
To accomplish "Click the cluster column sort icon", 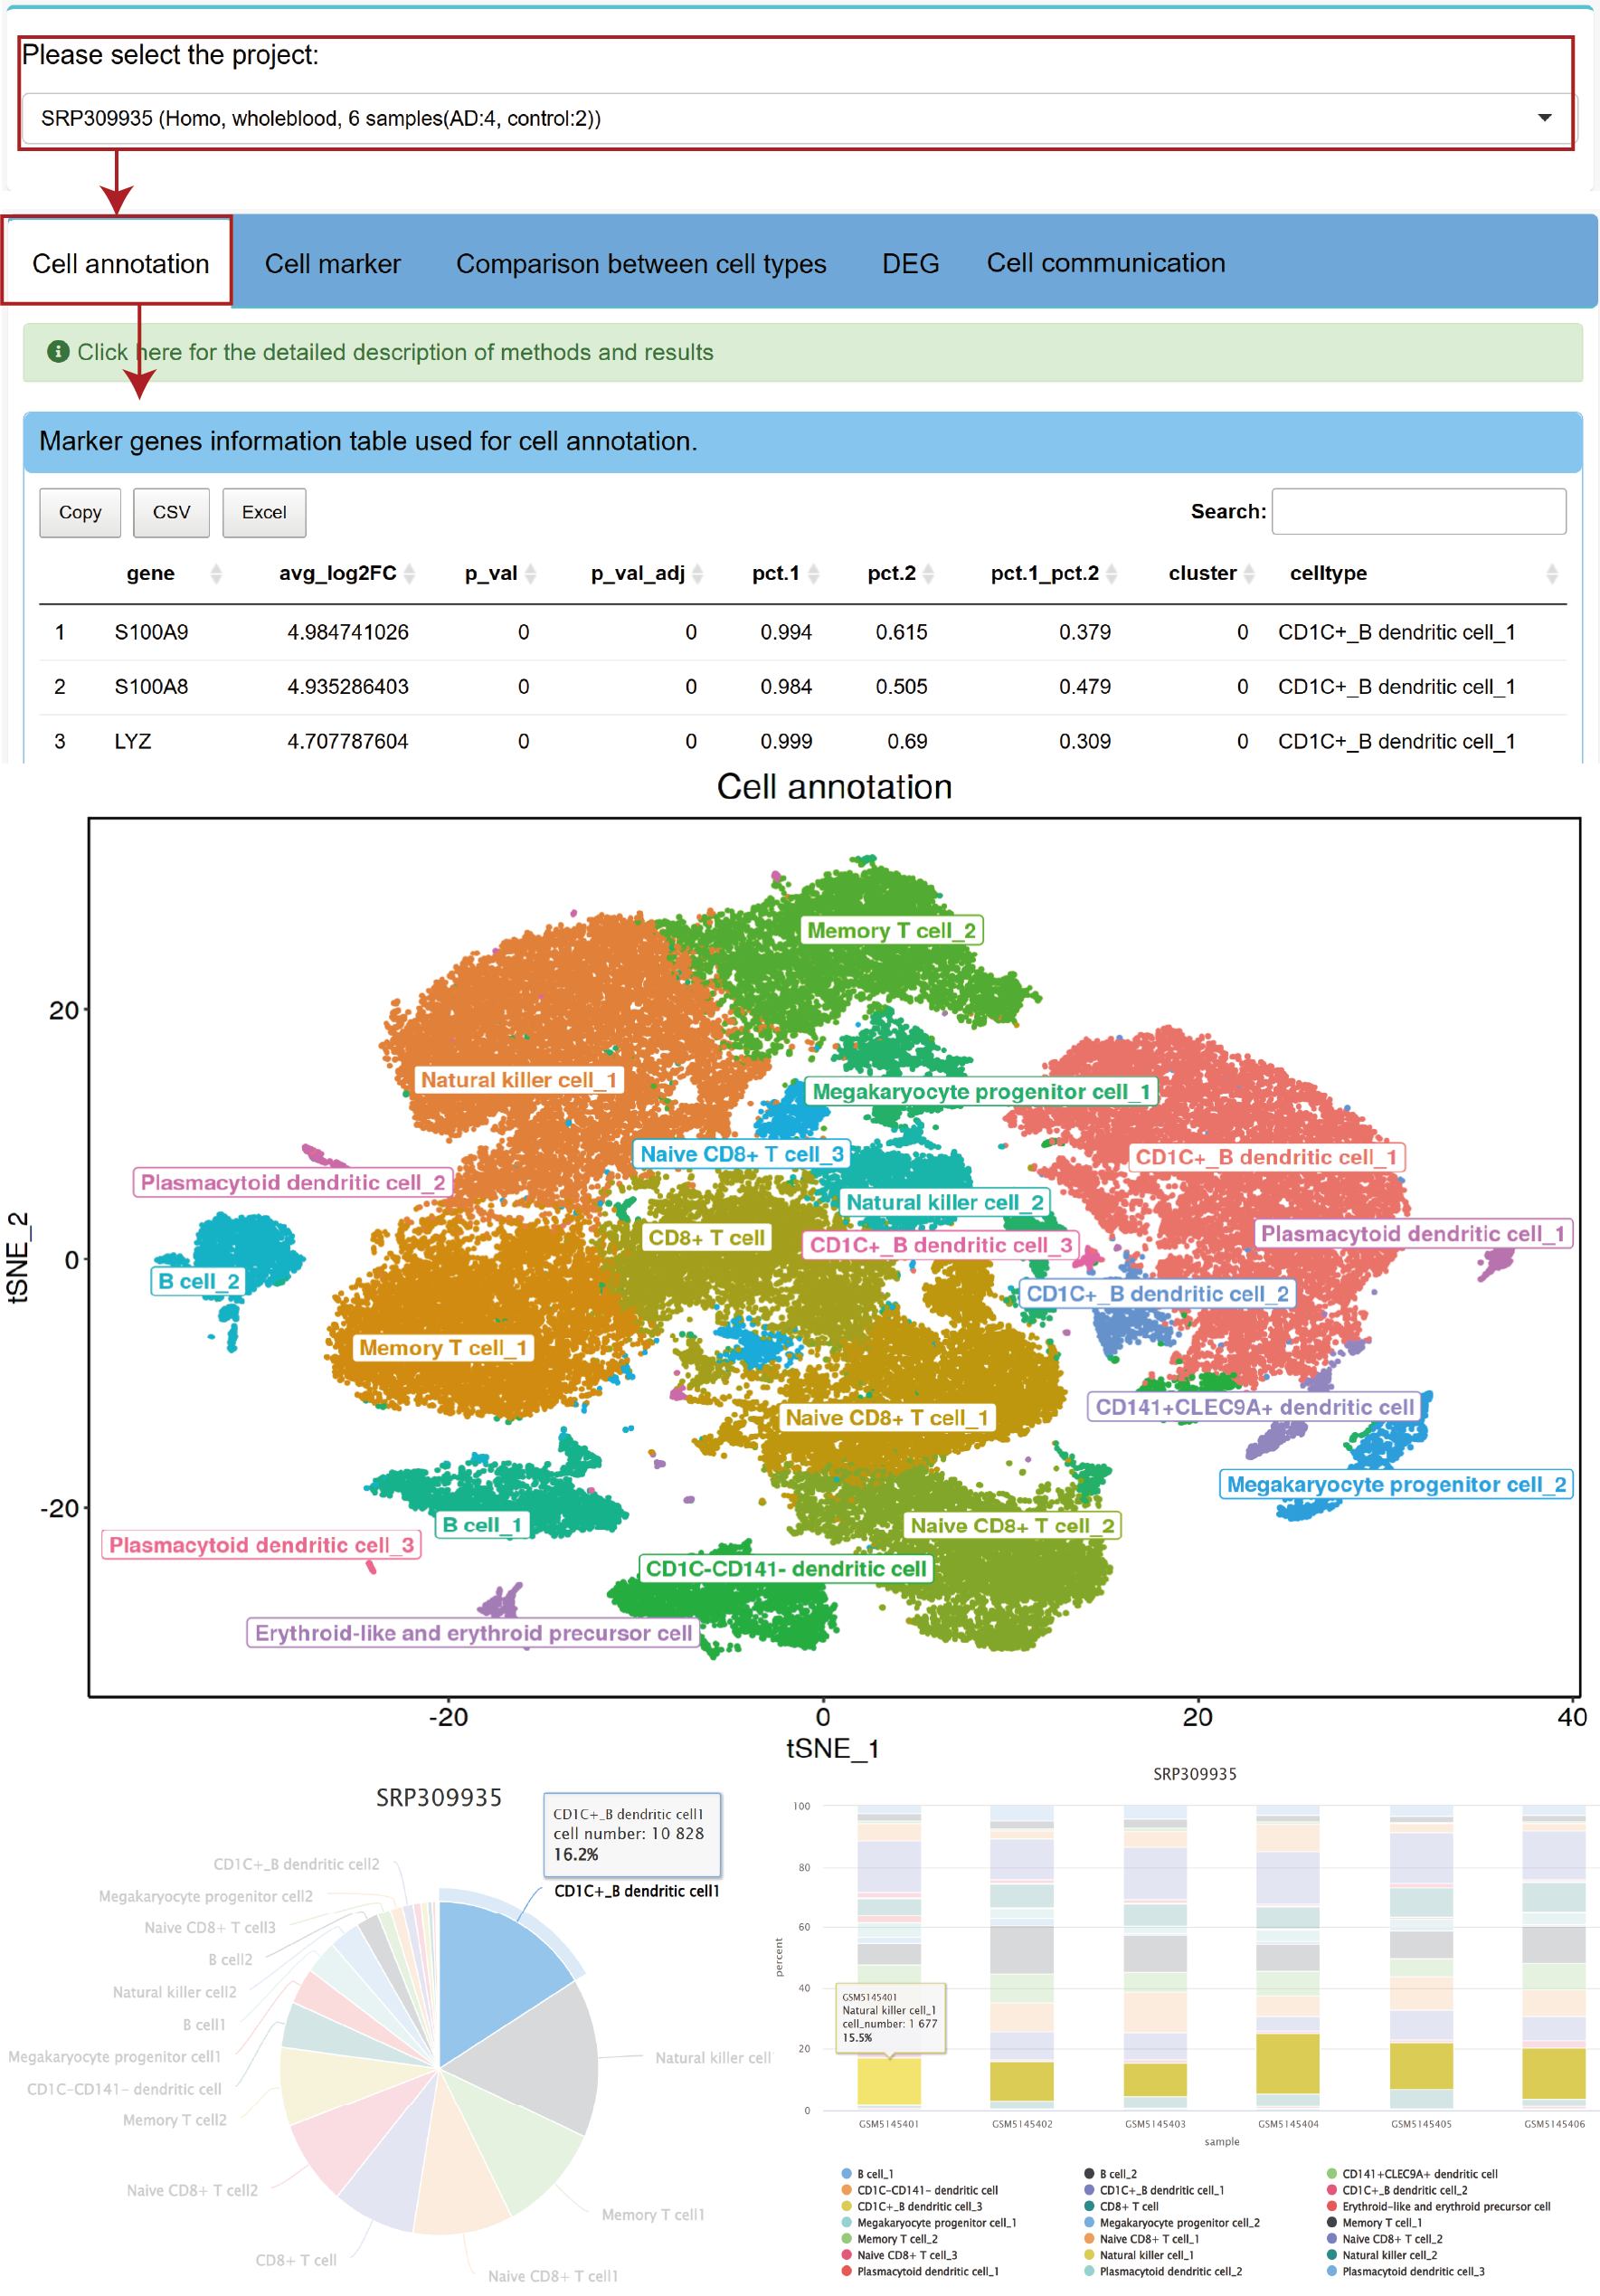I will click(1249, 574).
